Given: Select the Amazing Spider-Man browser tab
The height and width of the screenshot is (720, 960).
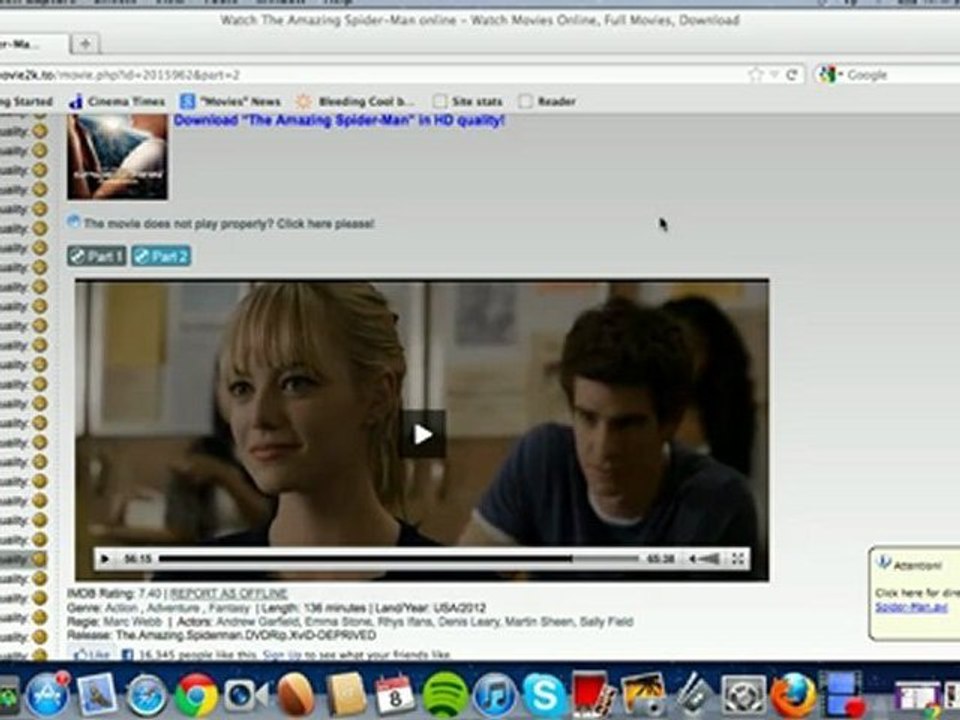Looking at the screenshot, I should point(31,44).
